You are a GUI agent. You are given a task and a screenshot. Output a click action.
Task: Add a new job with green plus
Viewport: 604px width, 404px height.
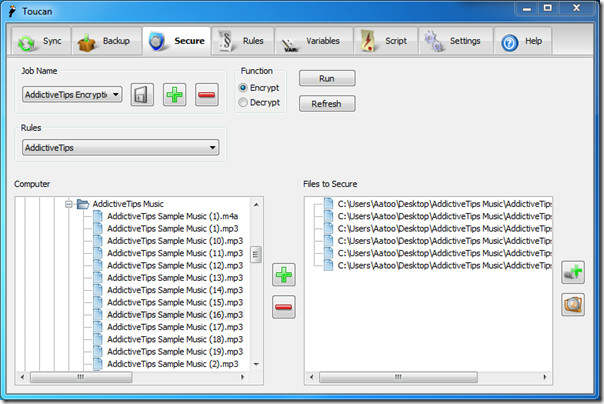coord(174,95)
